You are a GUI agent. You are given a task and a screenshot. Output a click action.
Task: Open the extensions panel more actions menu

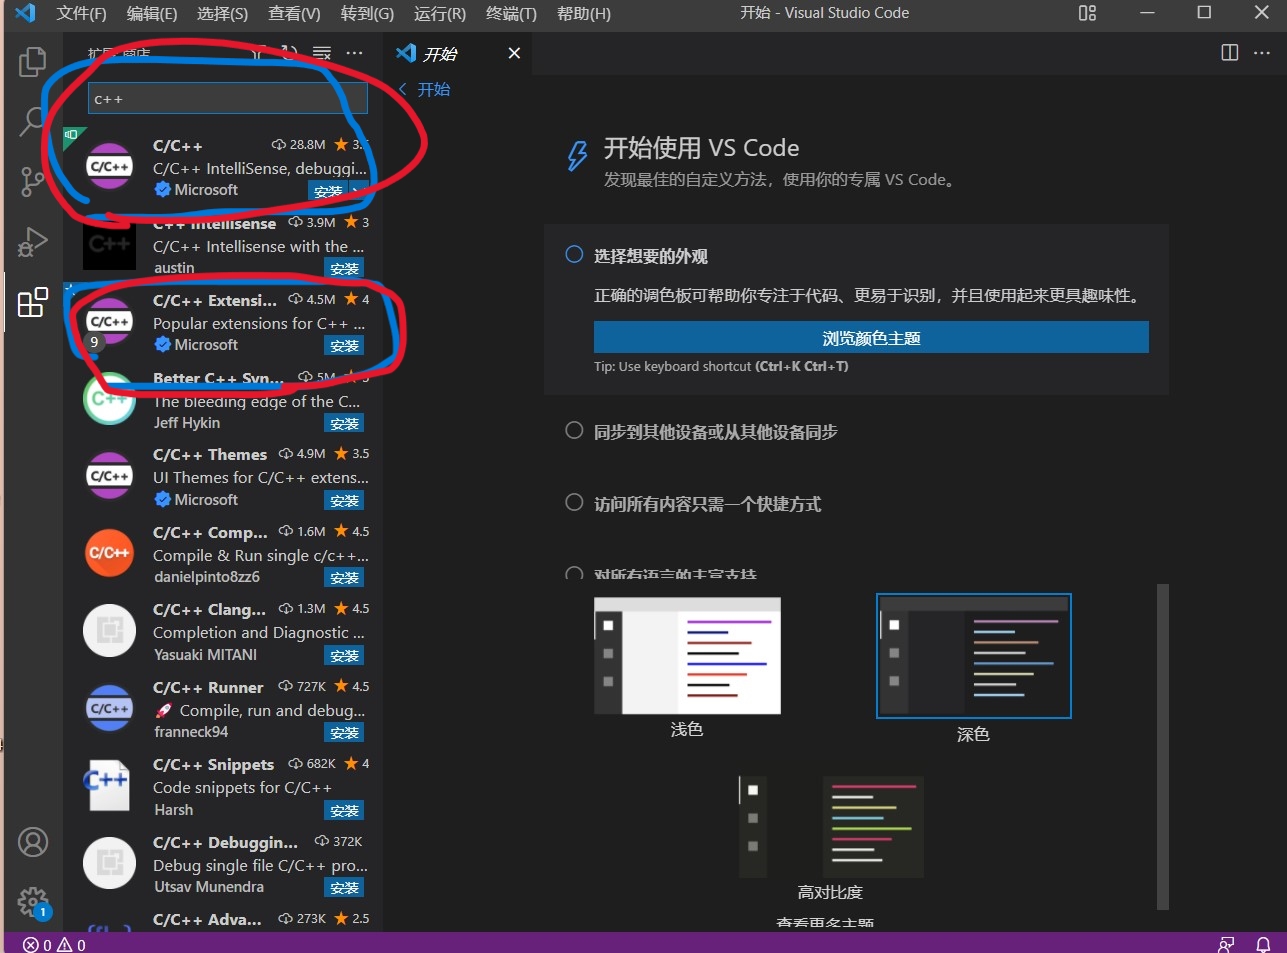(x=355, y=52)
